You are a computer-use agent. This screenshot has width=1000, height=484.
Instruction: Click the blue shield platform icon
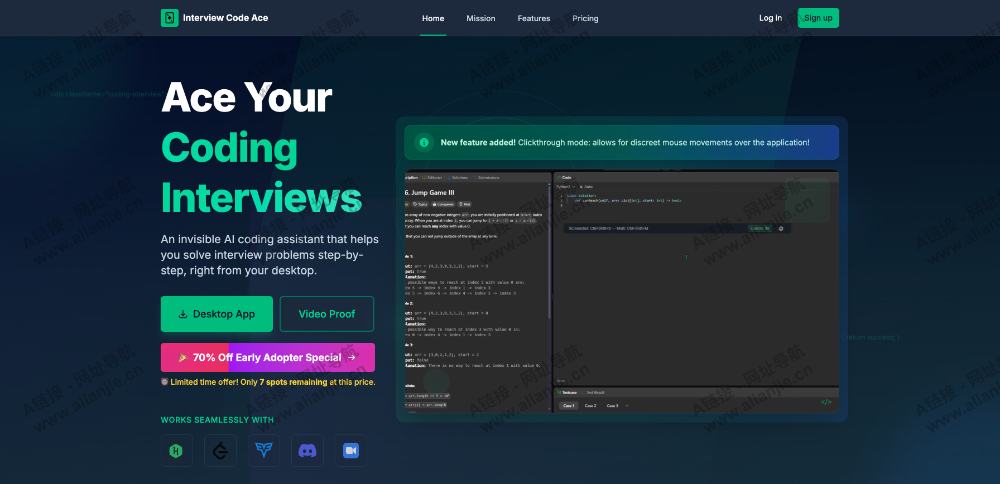pyautogui.click(x=263, y=451)
